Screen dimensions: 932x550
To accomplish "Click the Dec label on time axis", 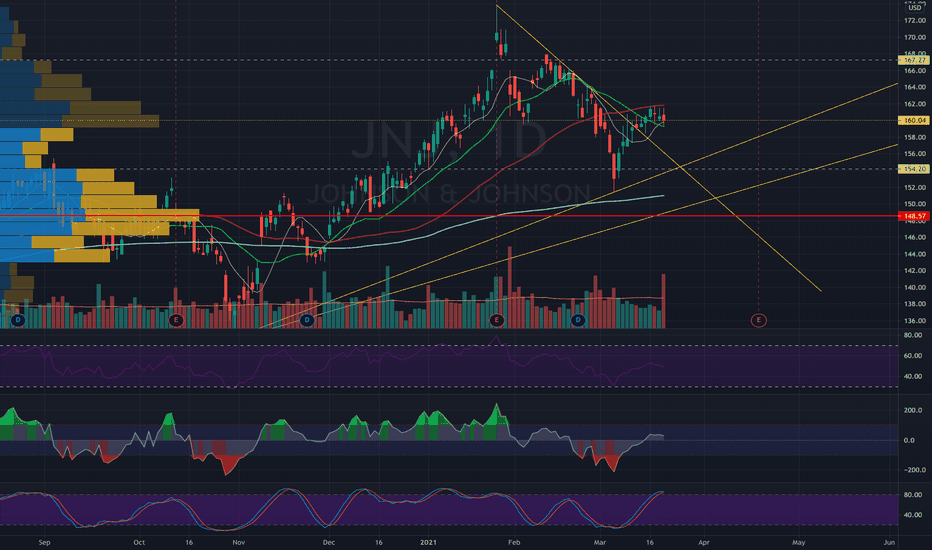I will pos(329,542).
